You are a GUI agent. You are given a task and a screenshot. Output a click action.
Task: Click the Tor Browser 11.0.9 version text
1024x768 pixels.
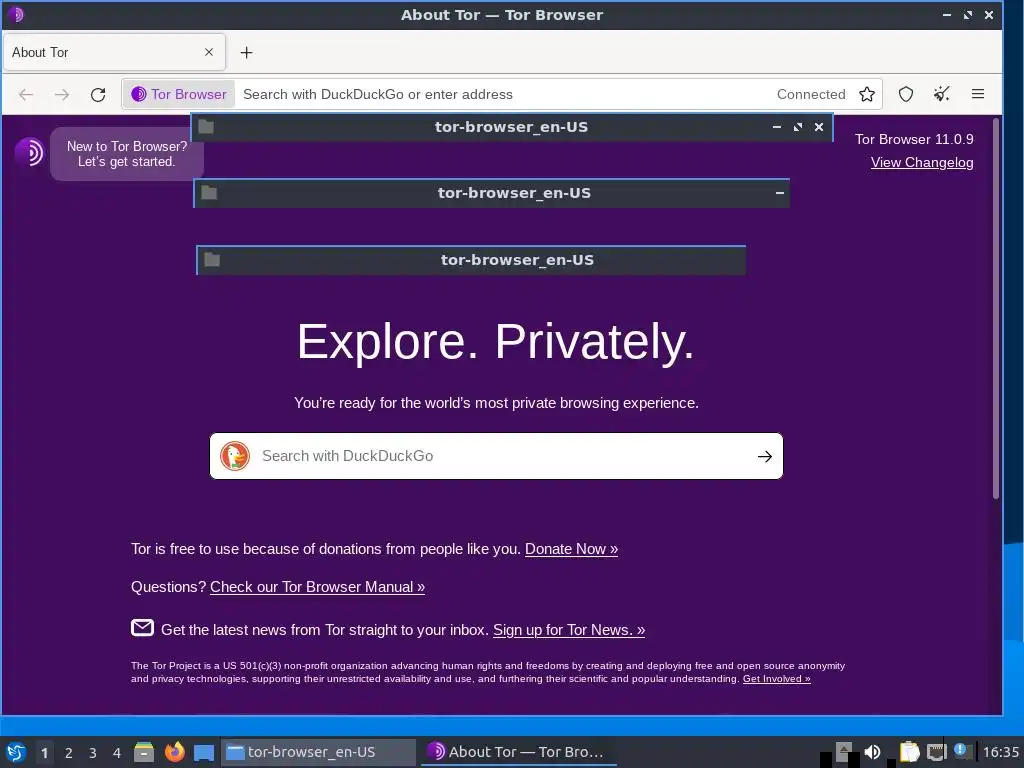click(x=914, y=139)
